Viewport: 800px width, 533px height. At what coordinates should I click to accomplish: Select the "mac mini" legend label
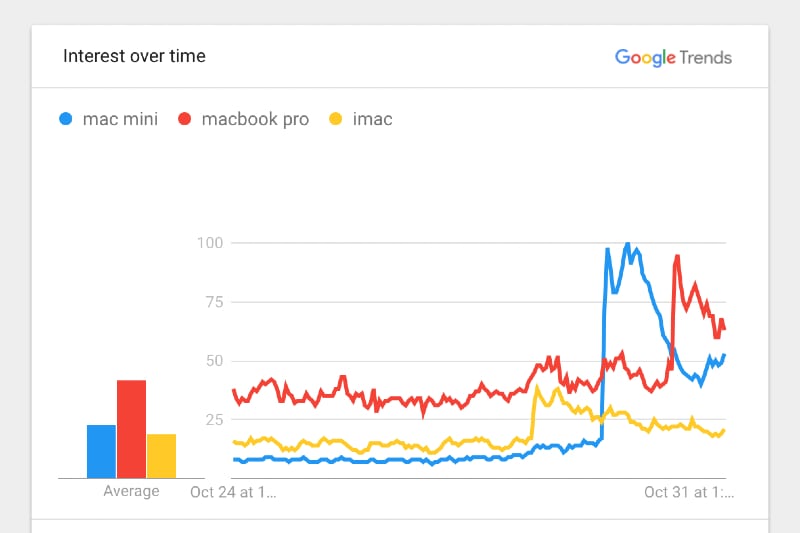(x=120, y=119)
